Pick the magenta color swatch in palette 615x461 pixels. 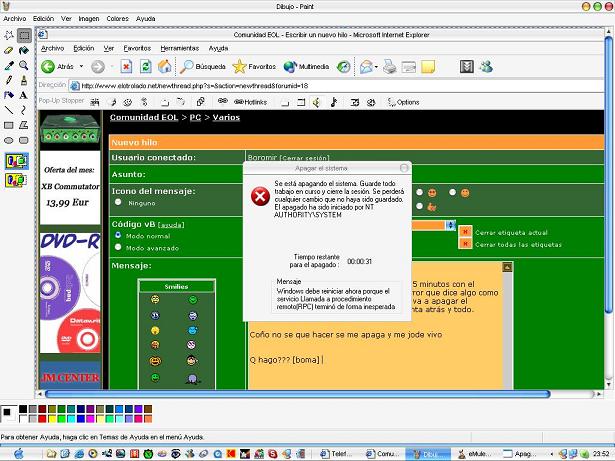tap(90, 419)
